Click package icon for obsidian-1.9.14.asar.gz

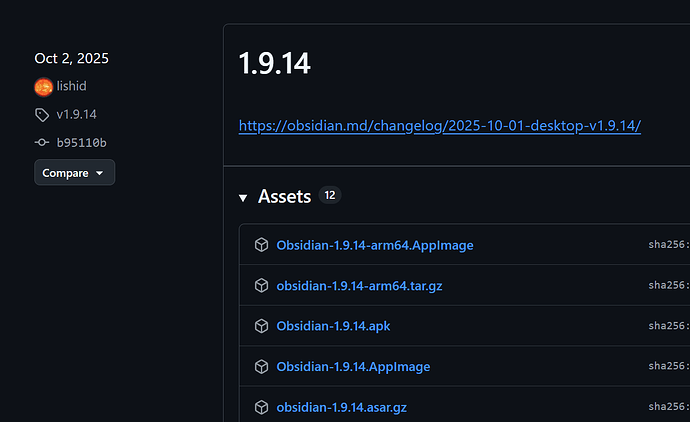[x=261, y=407]
